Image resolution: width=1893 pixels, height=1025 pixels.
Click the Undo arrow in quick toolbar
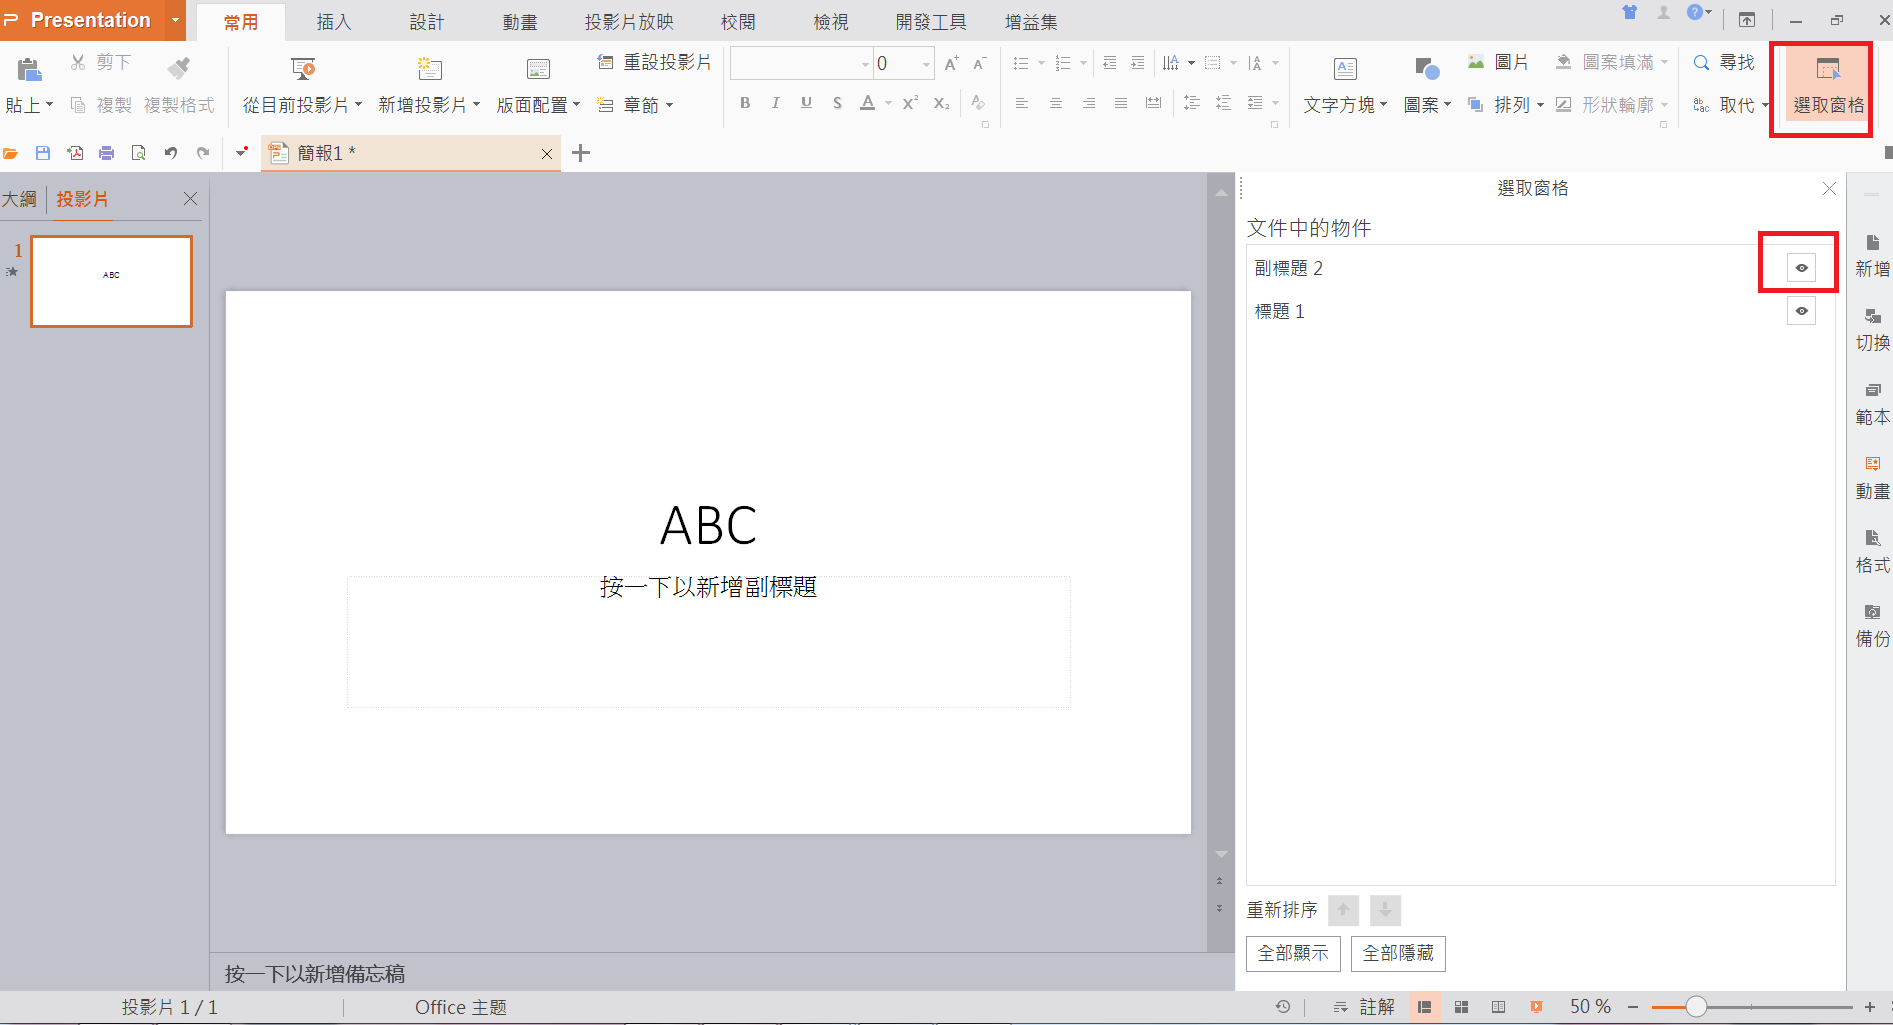point(171,153)
